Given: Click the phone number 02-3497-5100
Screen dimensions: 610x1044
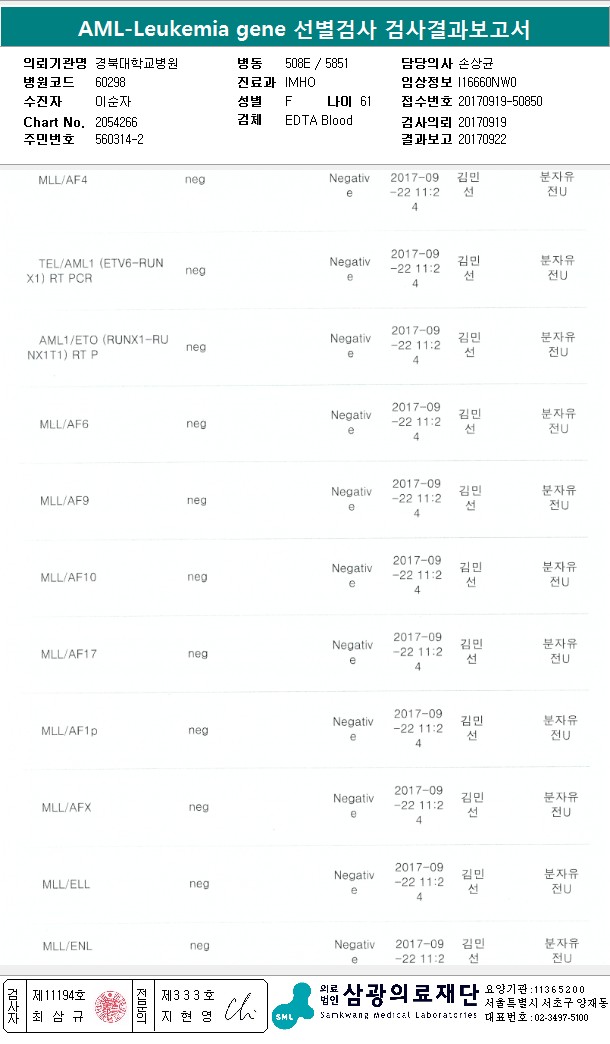Looking at the screenshot, I should coord(562,1017).
